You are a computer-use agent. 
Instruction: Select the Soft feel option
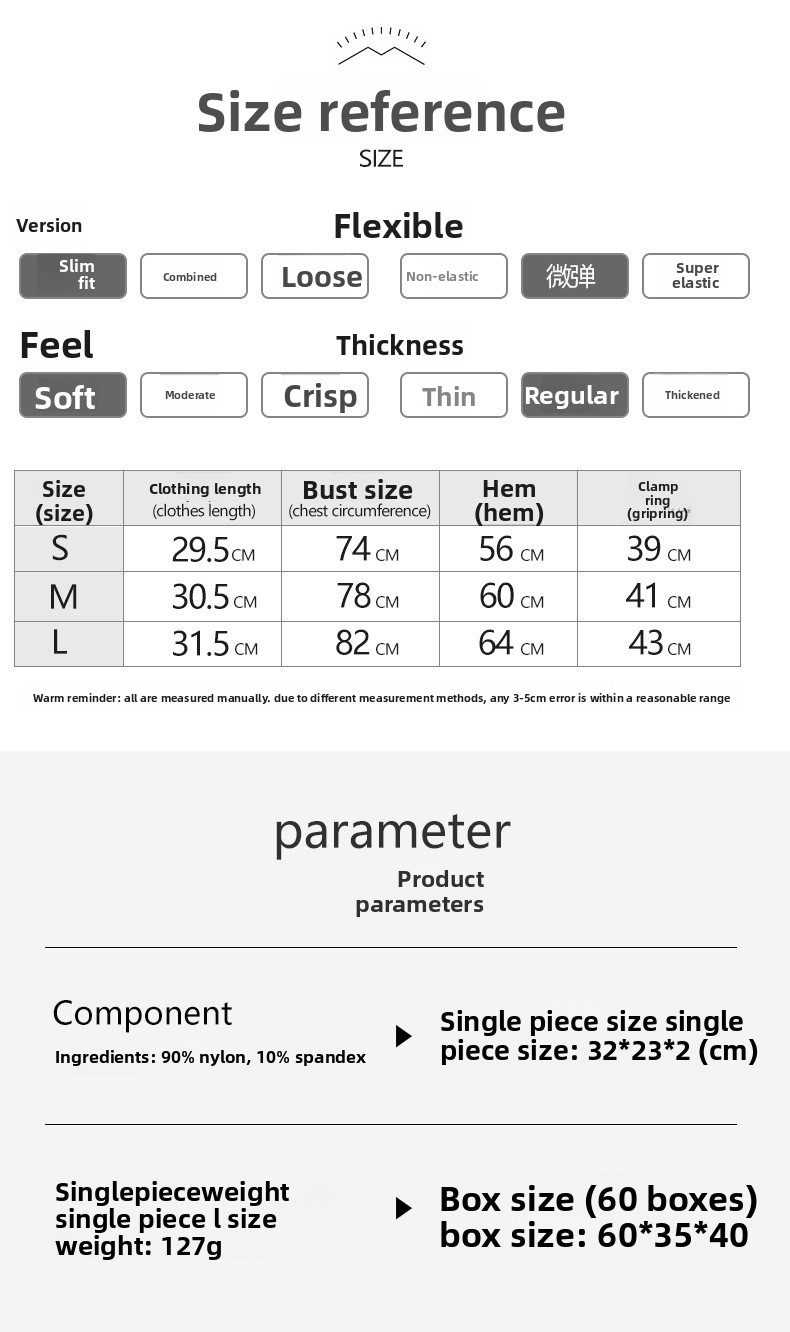pyautogui.click(x=73, y=395)
